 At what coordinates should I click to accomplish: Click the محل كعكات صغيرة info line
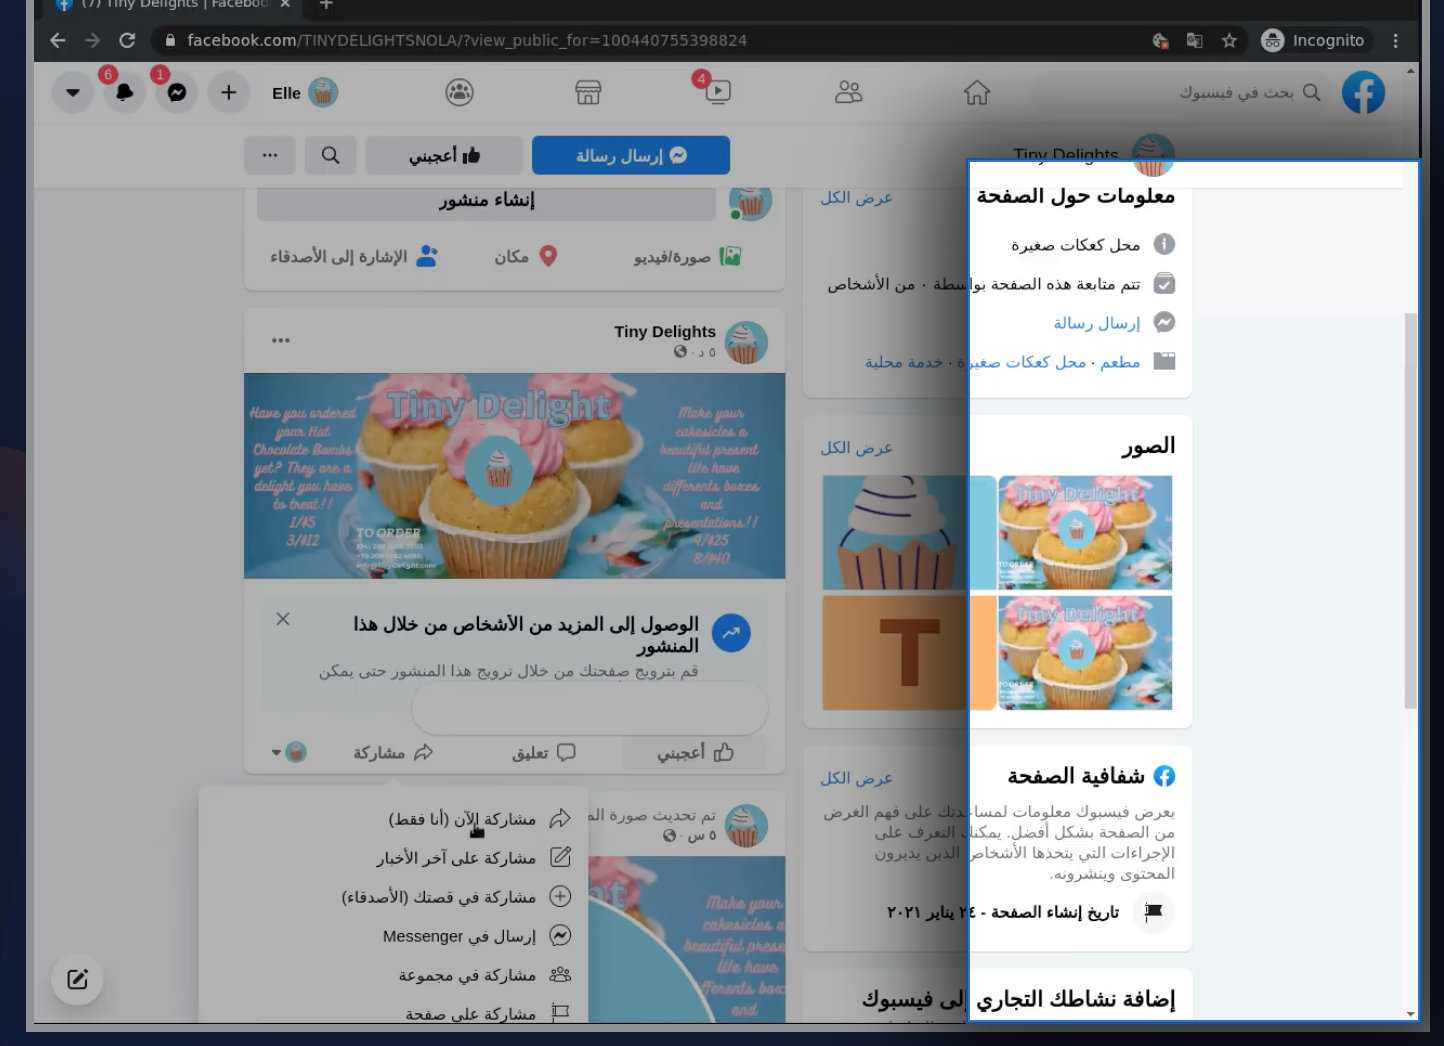coord(1075,245)
